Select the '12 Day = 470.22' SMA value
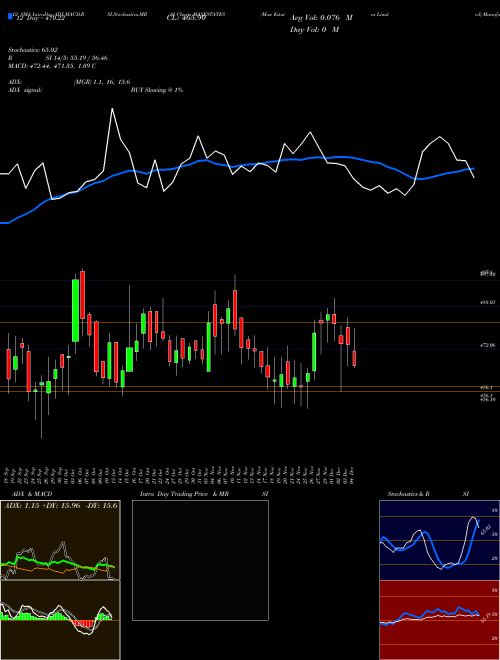500x660 pixels. click(40, 18)
